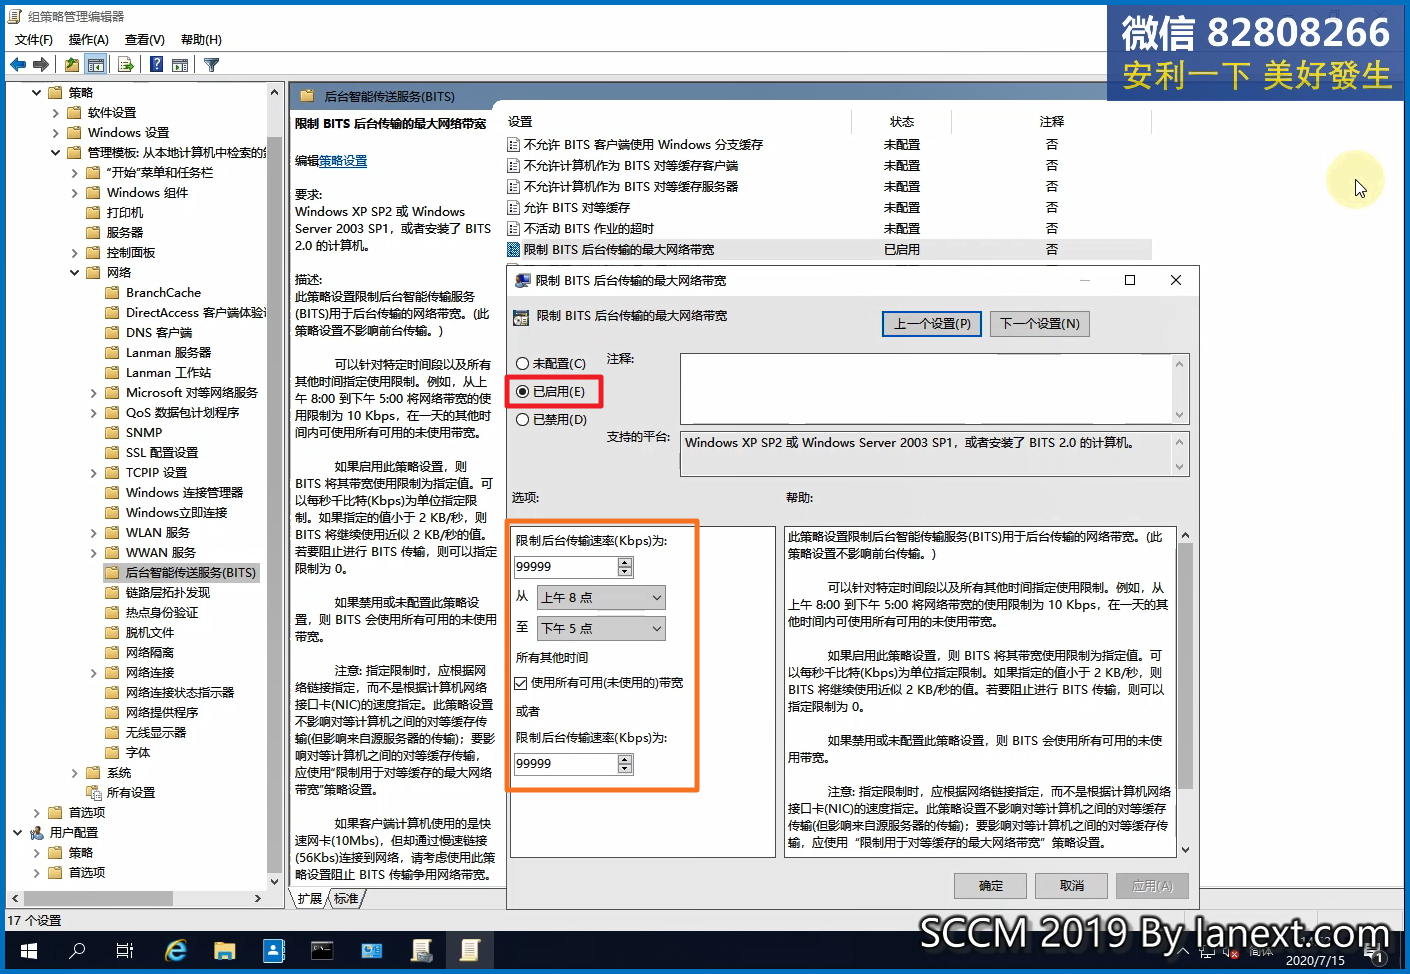The width and height of the screenshot is (1410, 974).
Task: Open the Windows Start menu
Action: point(28,950)
